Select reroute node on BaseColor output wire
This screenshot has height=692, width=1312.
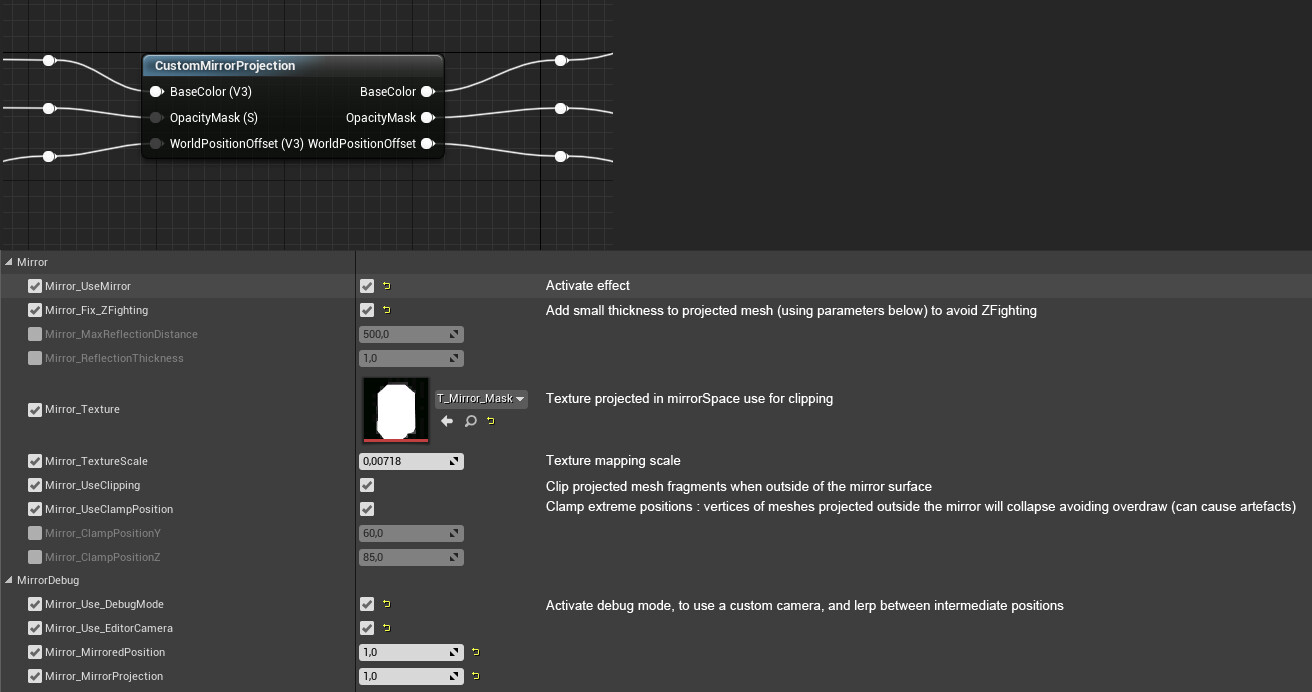pos(561,61)
